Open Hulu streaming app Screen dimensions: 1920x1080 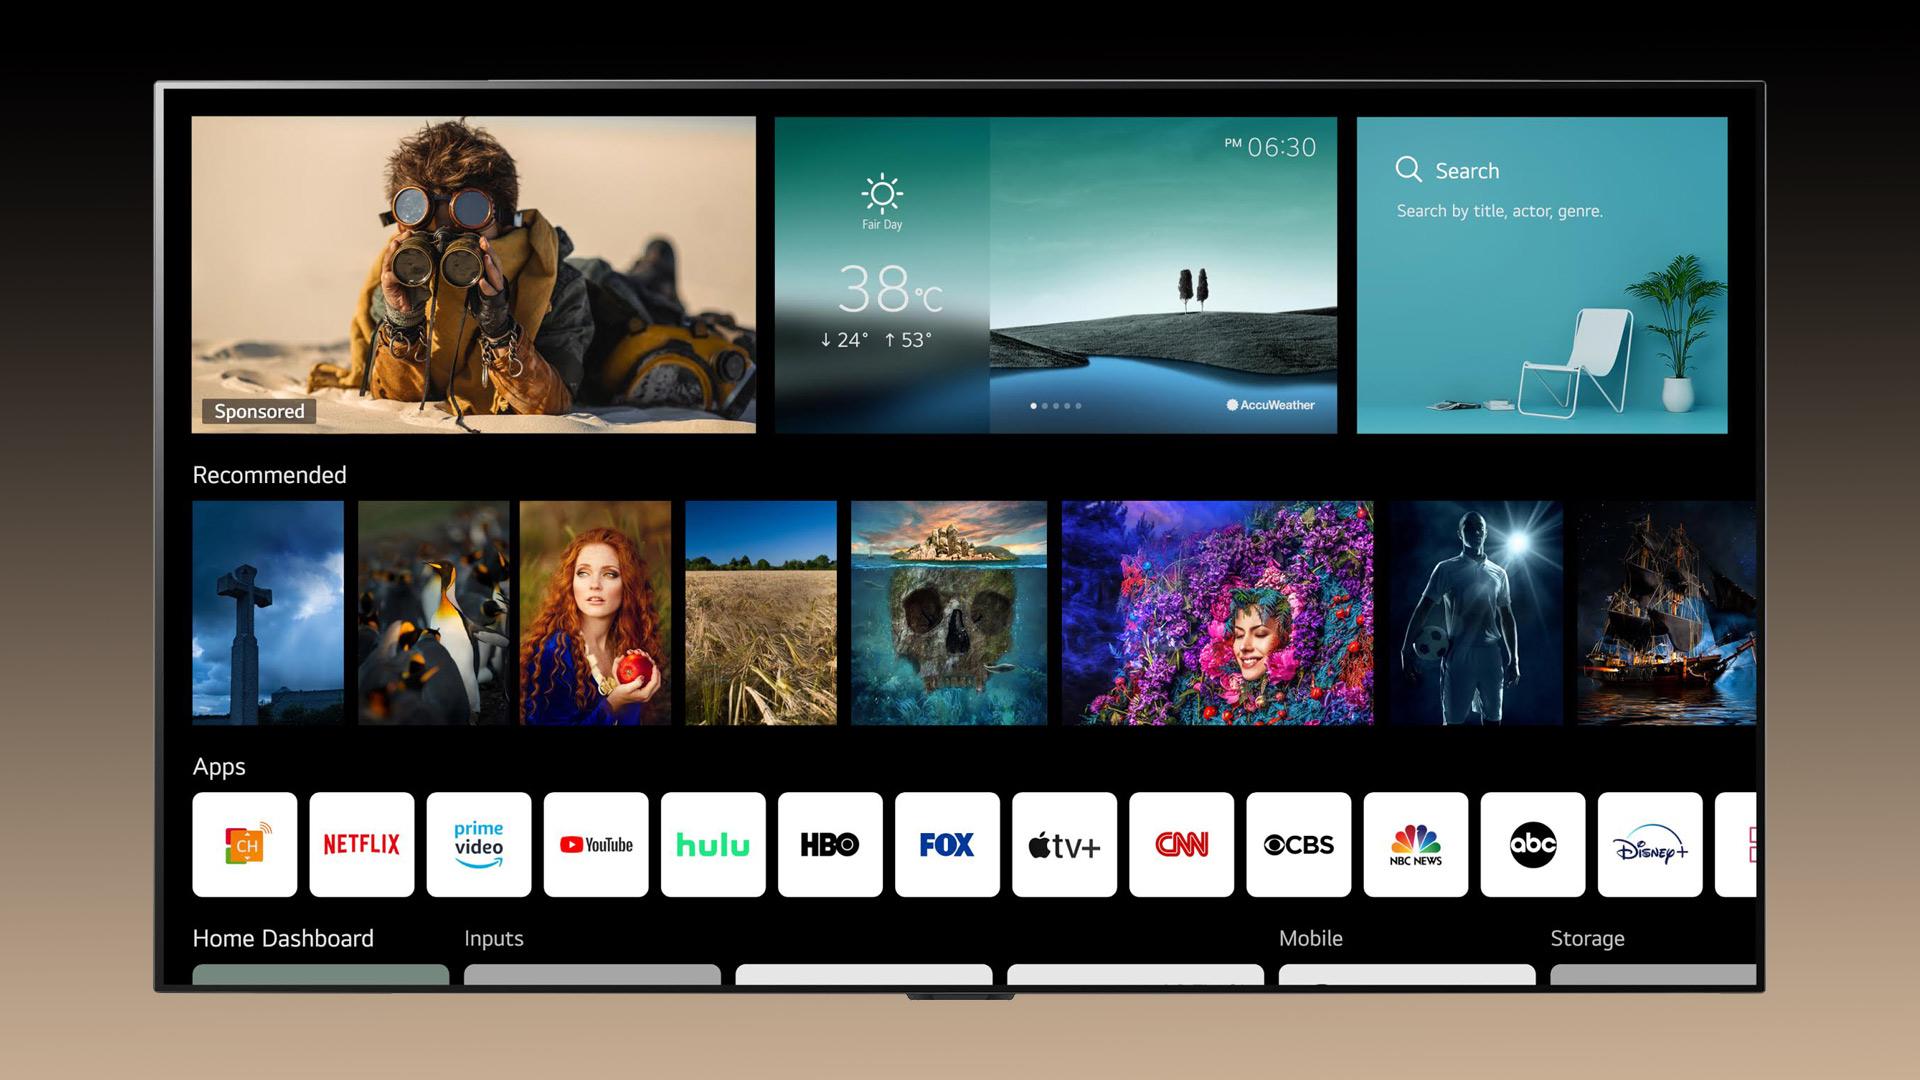click(x=711, y=845)
